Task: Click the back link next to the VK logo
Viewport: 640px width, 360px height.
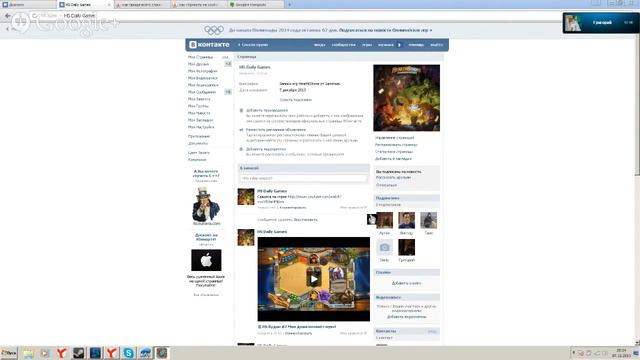Action: pos(253,45)
